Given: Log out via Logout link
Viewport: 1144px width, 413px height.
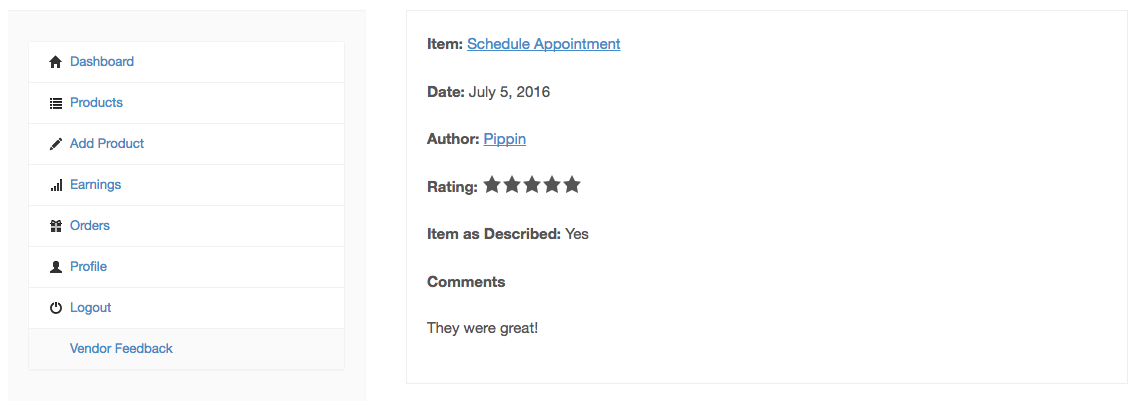Looking at the screenshot, I should click(x=90, y=308).
